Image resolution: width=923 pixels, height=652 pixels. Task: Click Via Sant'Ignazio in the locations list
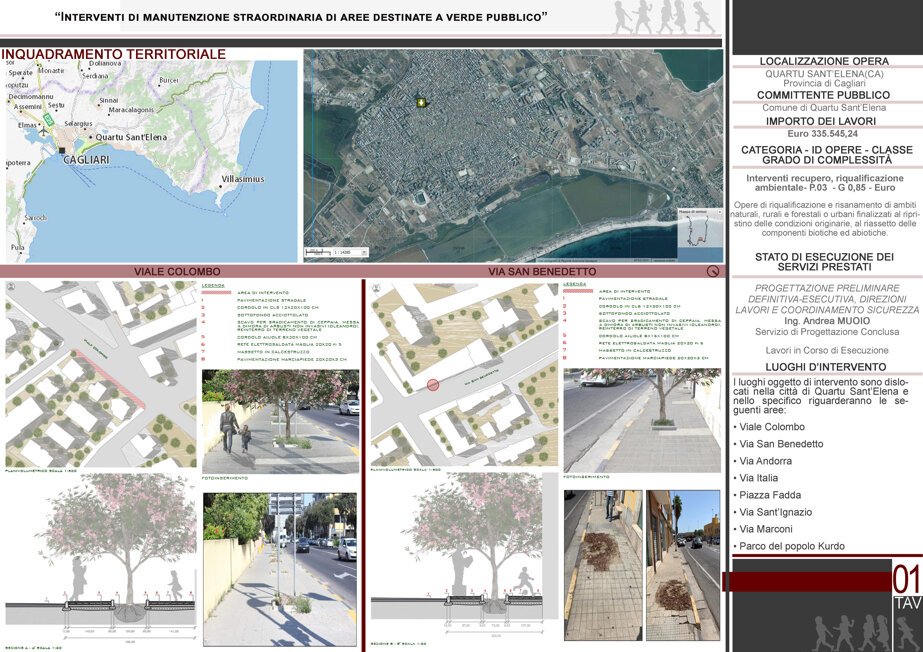pos(775,512)
